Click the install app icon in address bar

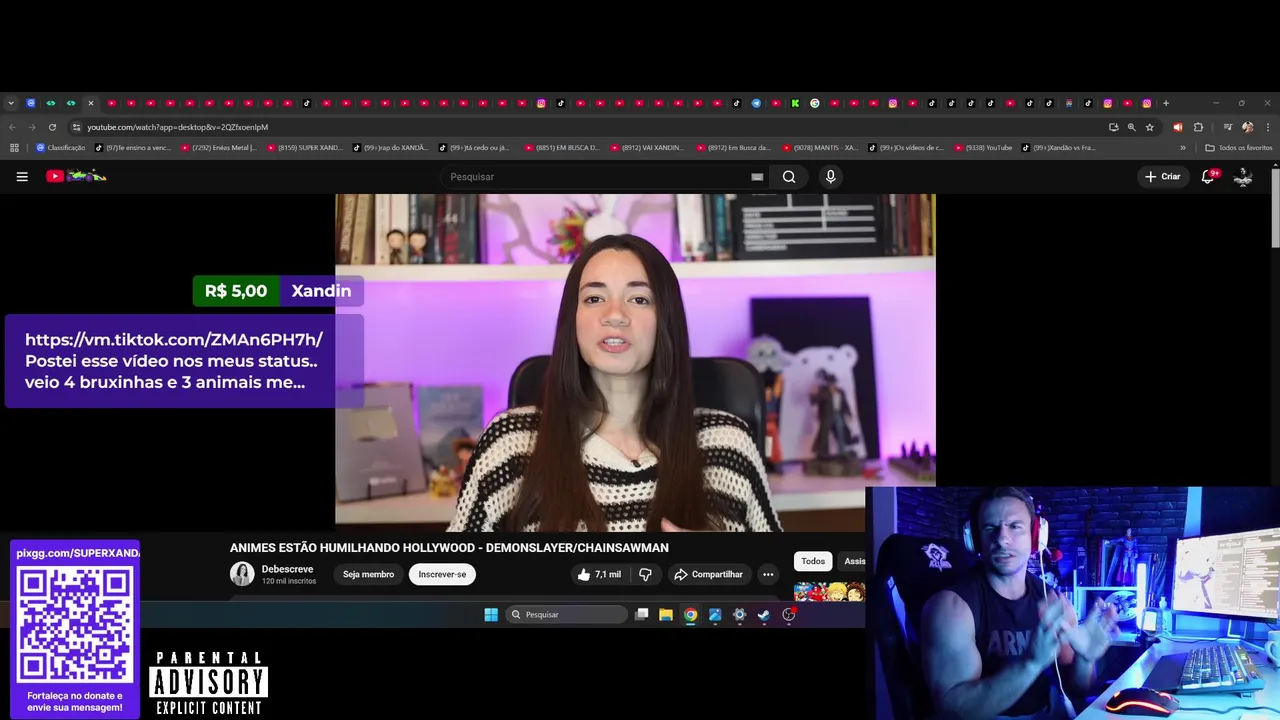[x=1113, y=127]
